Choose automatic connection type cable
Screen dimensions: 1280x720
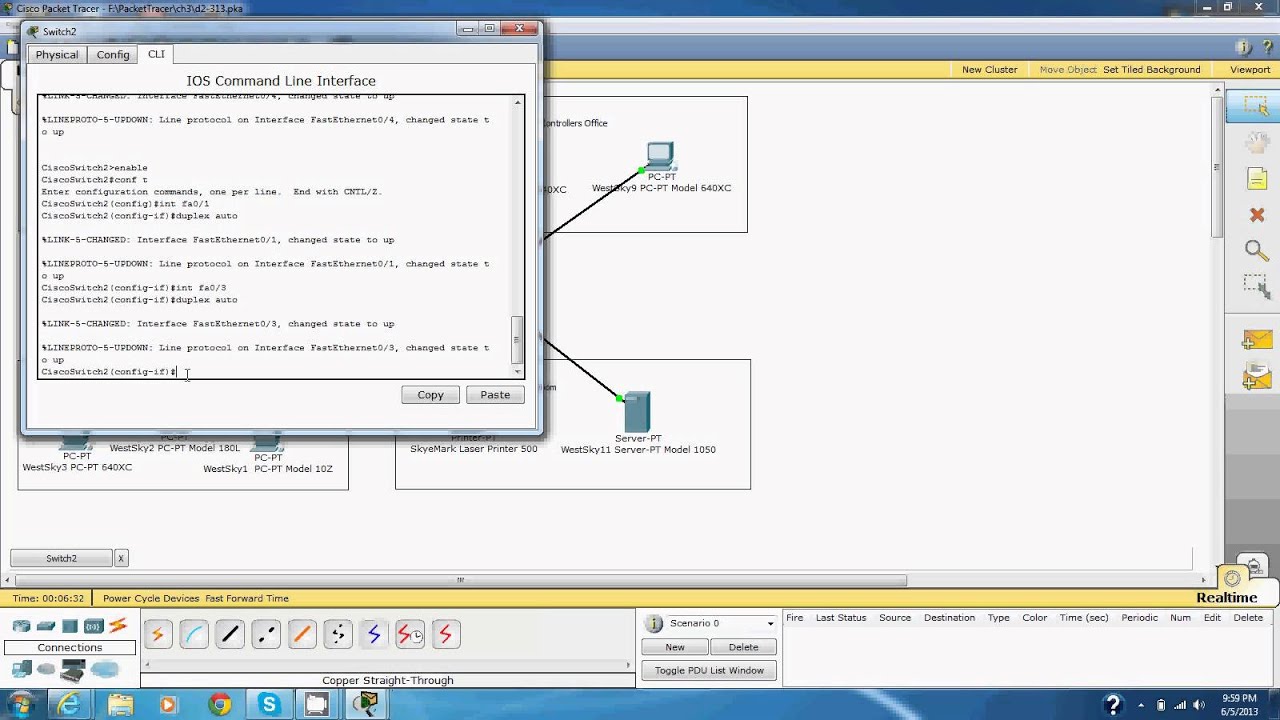click(x=158, y=634)
